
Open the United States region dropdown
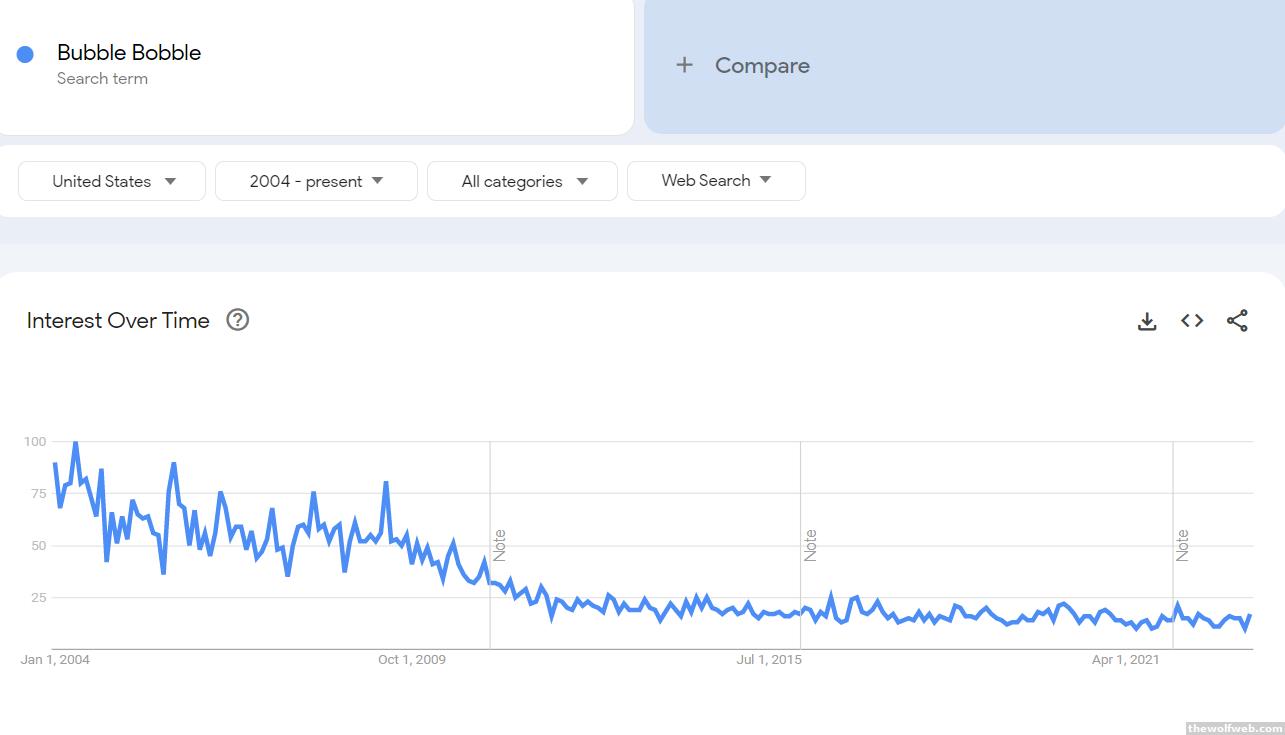coord(112,181)
